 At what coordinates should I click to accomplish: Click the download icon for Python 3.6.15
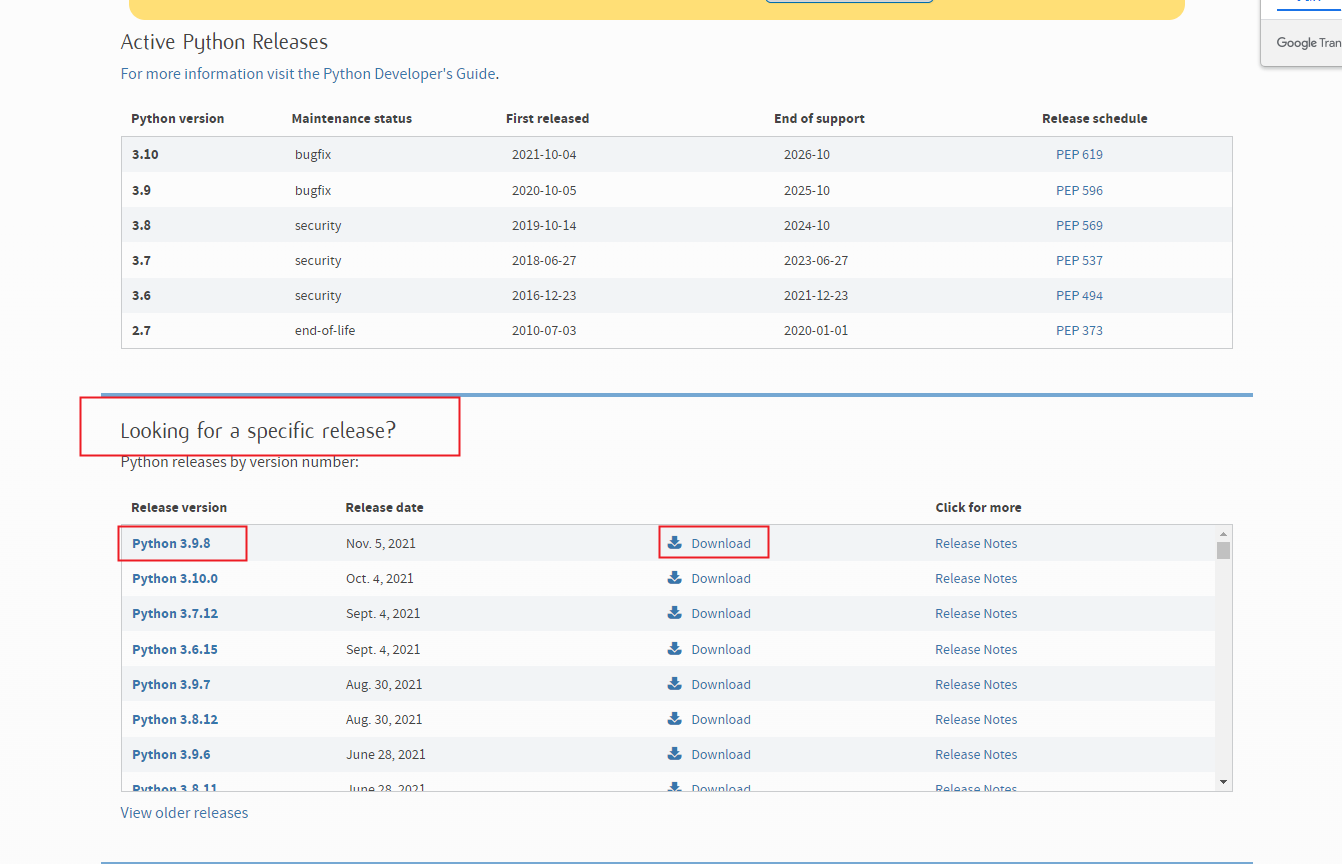pyautogui.click(x=675, y=649)
